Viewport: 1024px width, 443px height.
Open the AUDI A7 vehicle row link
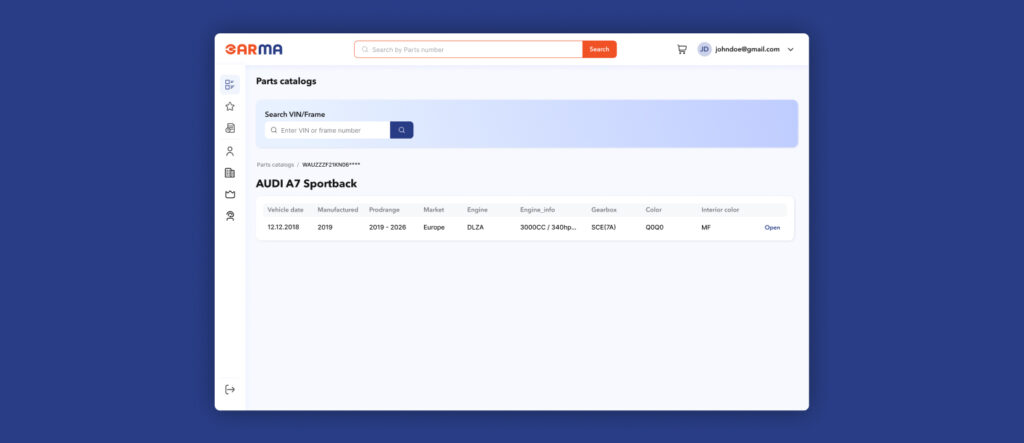point(772,228)
